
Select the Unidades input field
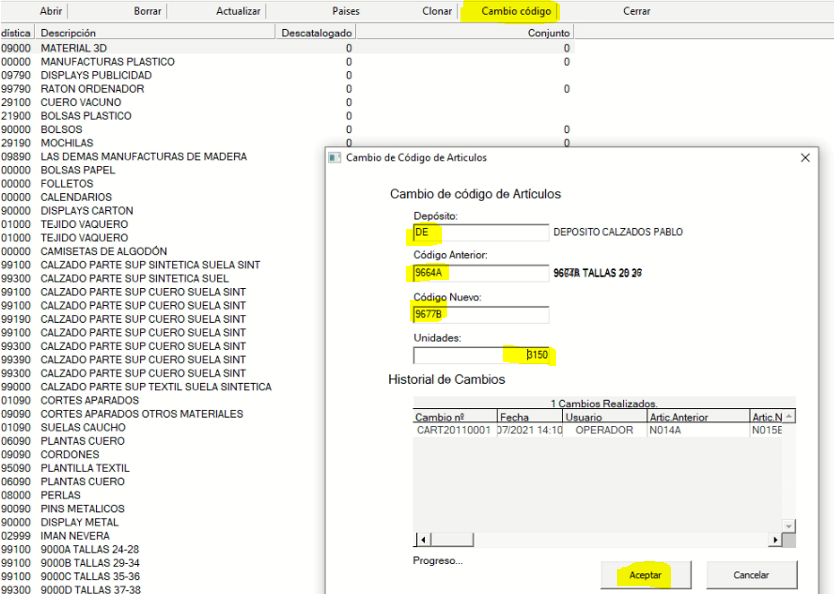(480, 355)
